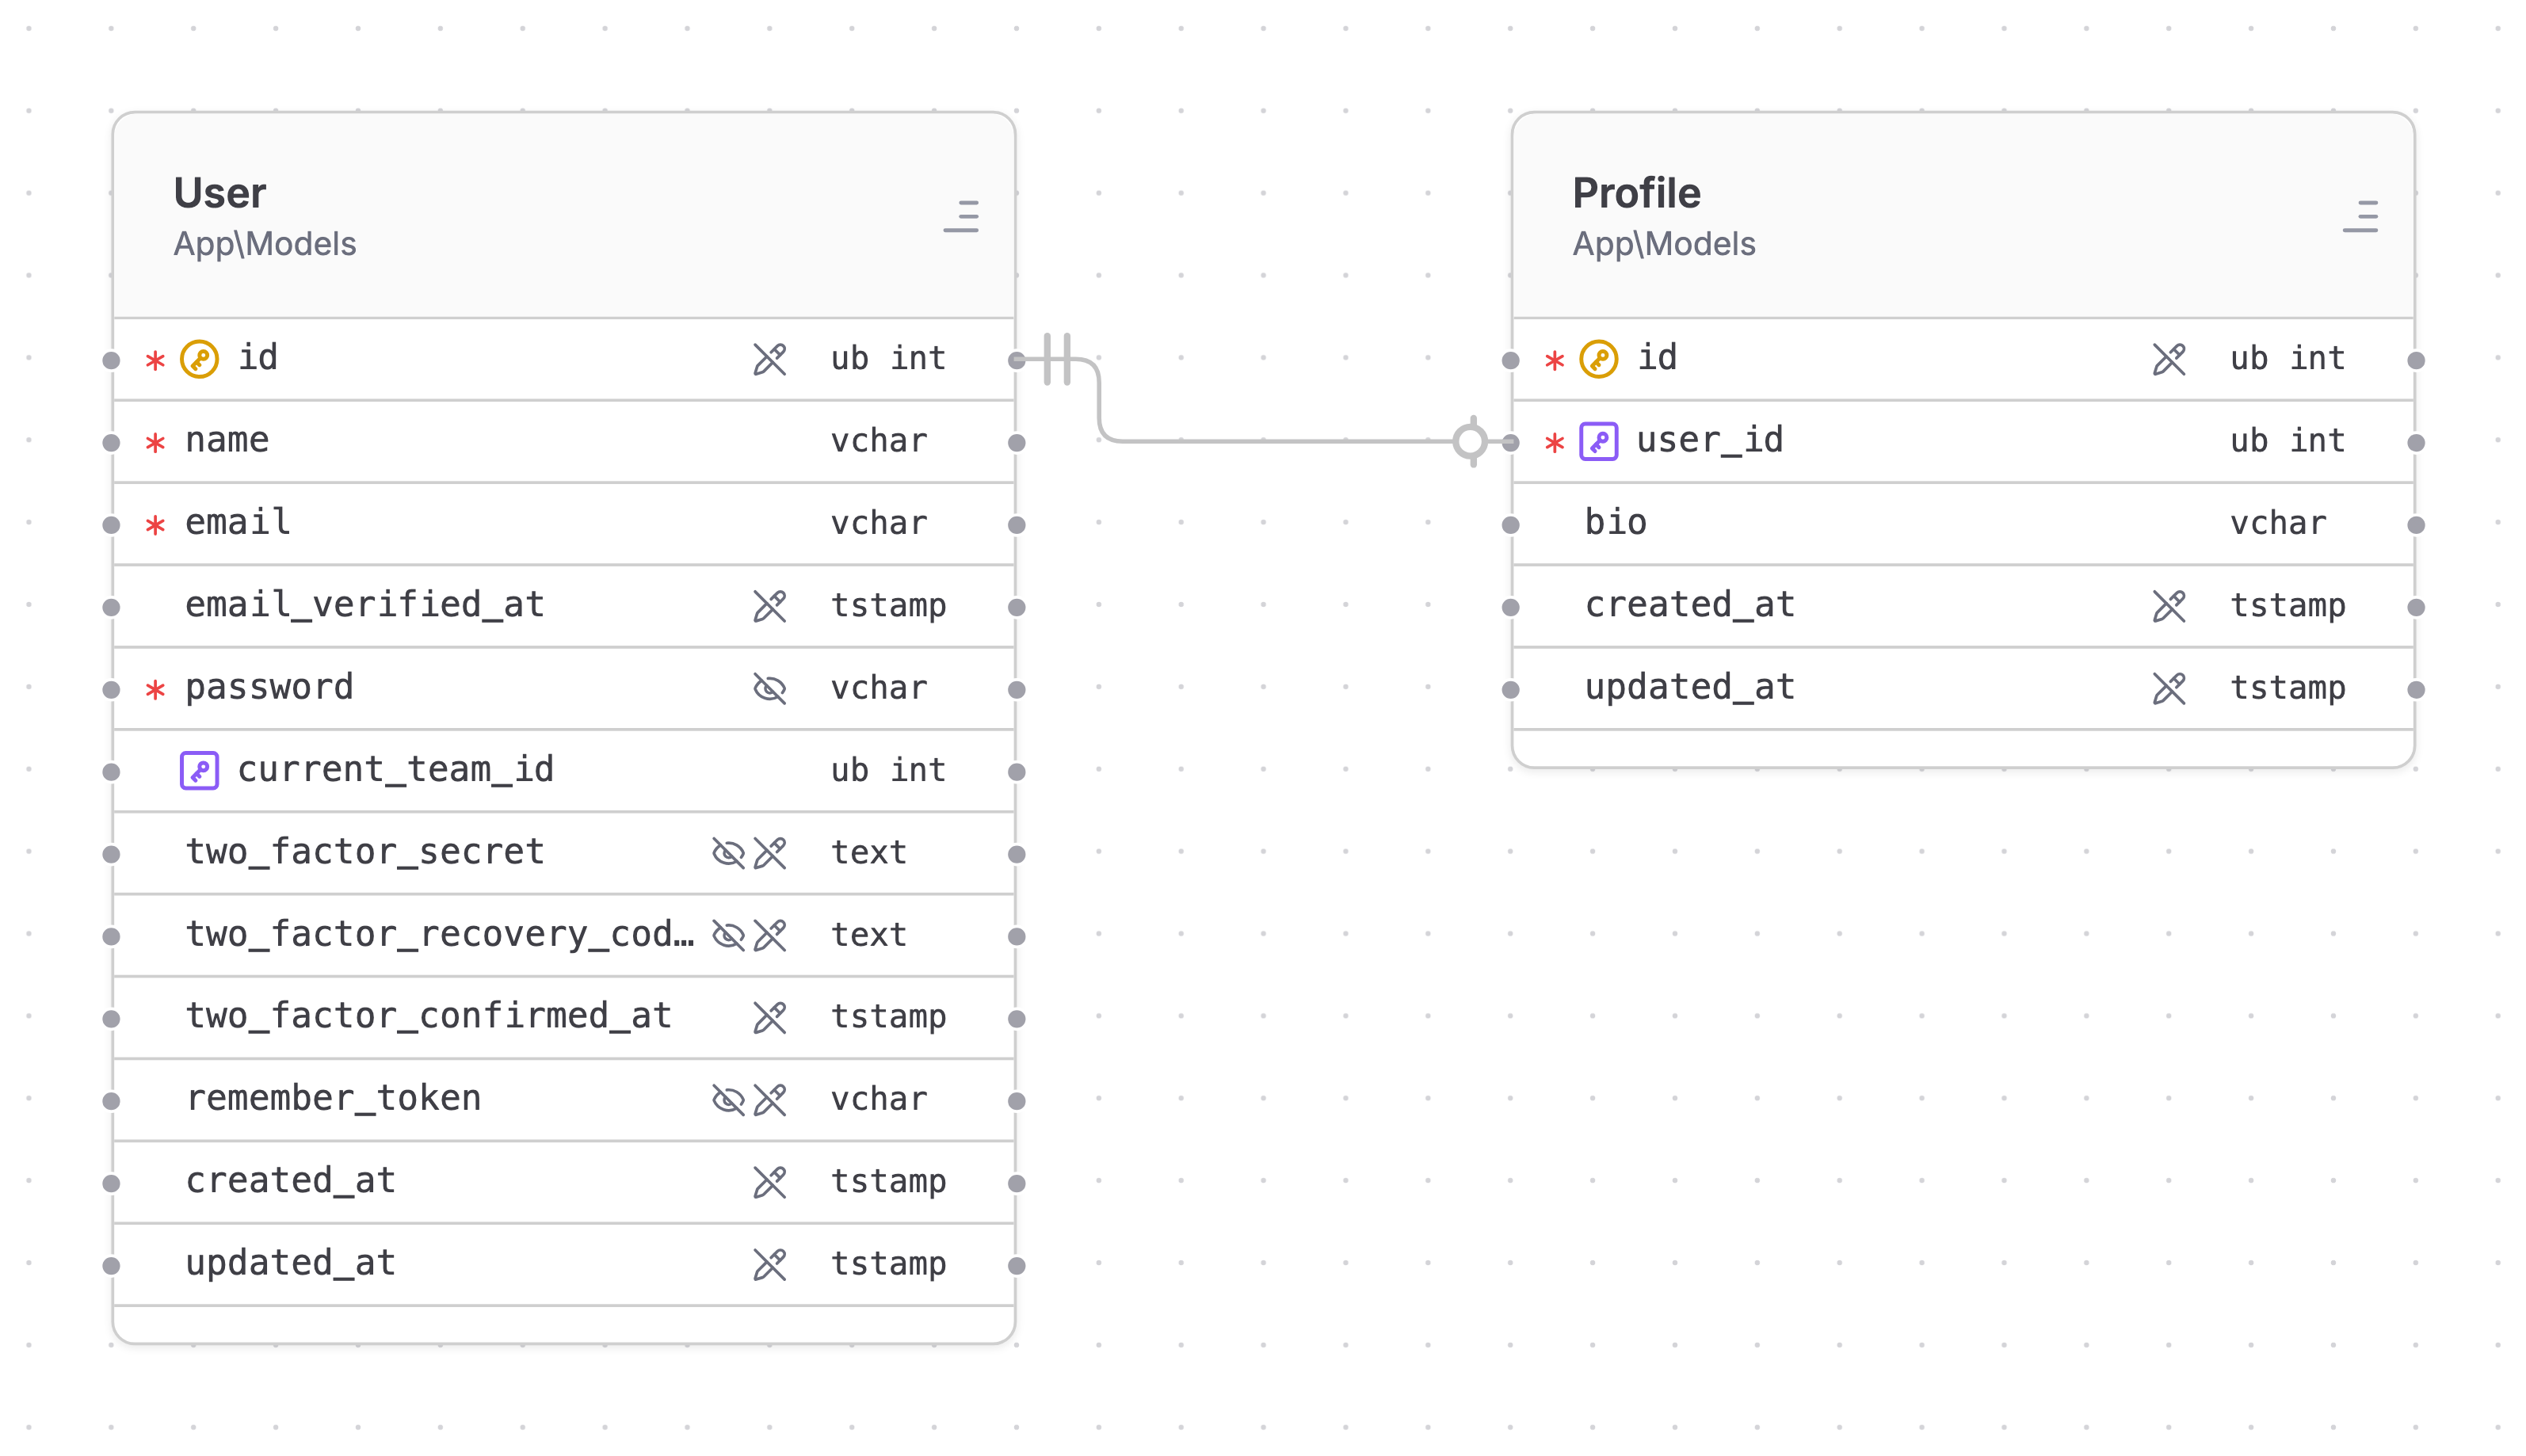This screenshot has height=1456, width=2526.
Task: Click not-fillable pencil icon on two_factor_confirmed_at
Action: (769, 1018)
